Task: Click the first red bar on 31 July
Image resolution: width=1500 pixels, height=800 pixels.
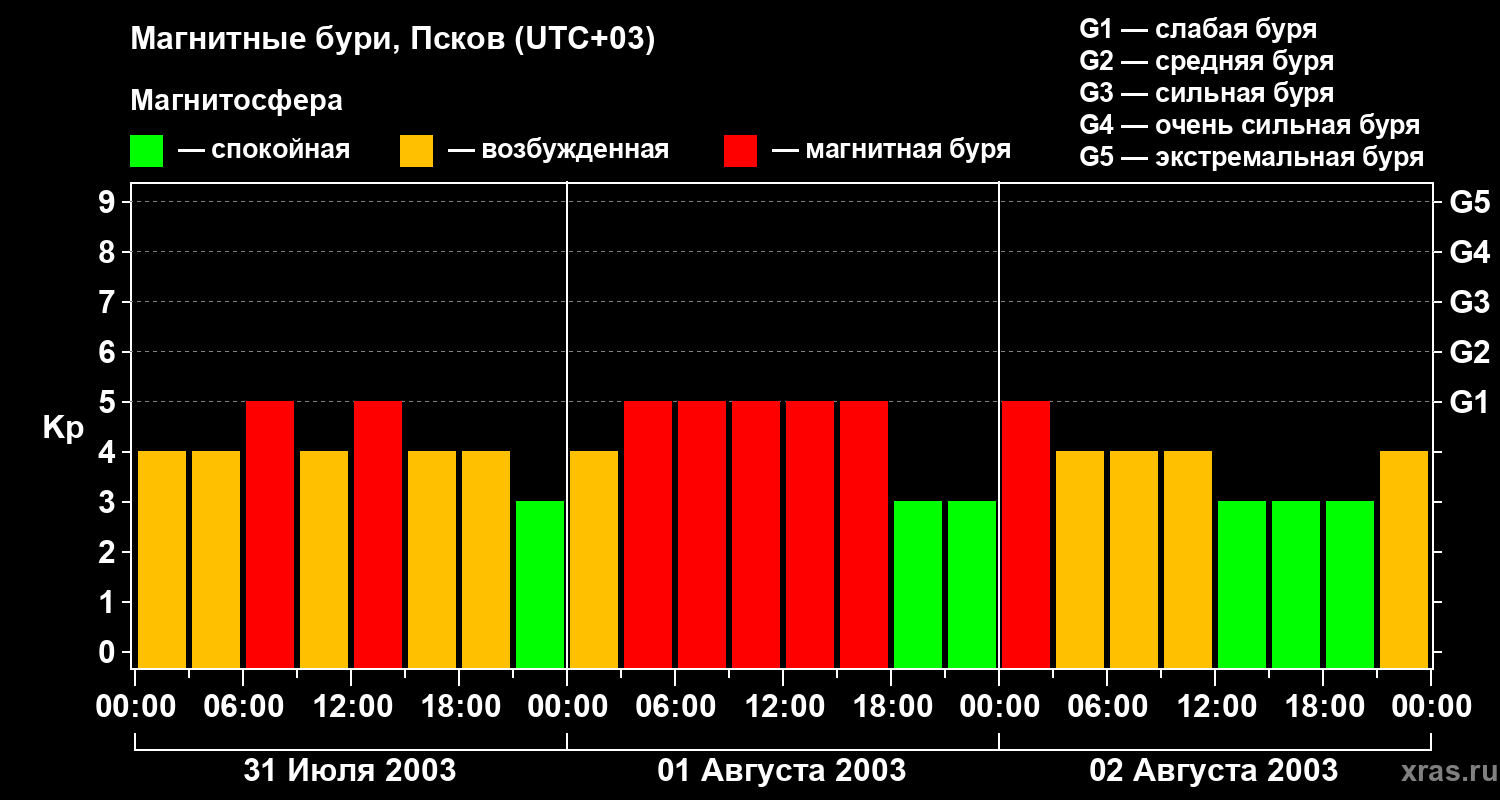Action: [270, 534]
